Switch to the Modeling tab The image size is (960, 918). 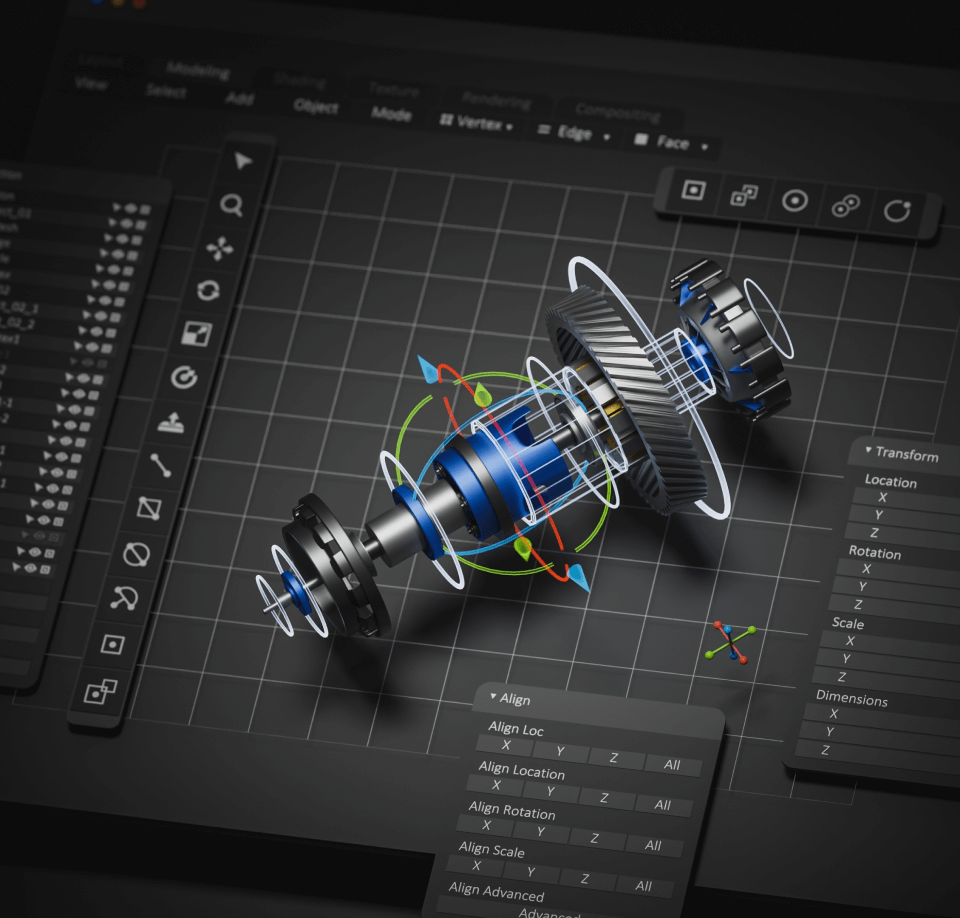click(197, 70)
